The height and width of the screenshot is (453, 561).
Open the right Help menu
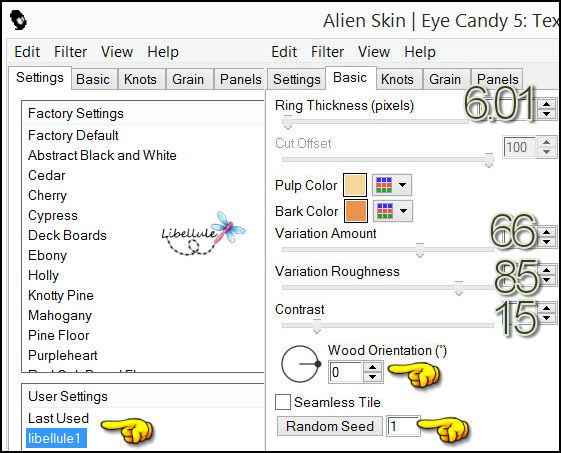(x=420, y=52)
